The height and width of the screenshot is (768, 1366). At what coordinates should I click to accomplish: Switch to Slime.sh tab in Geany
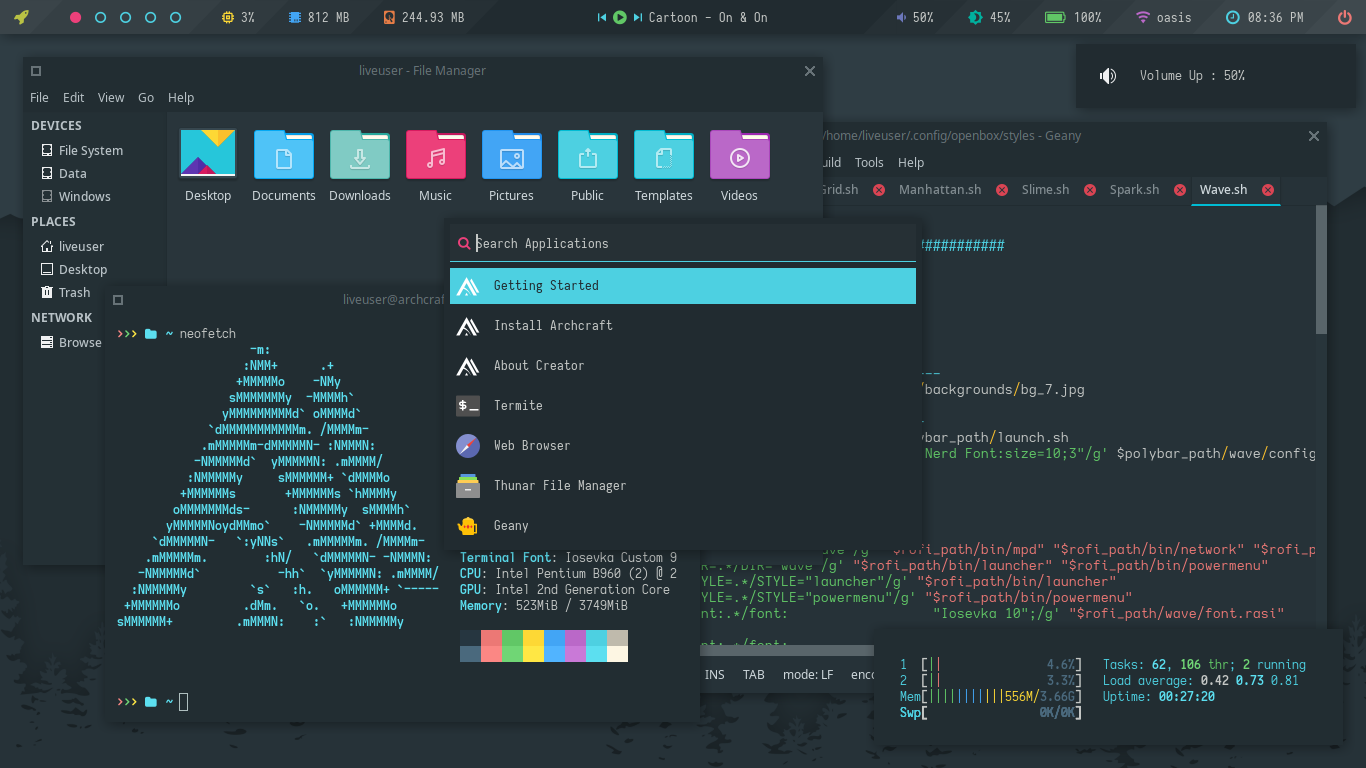(x=1045, y=190)
